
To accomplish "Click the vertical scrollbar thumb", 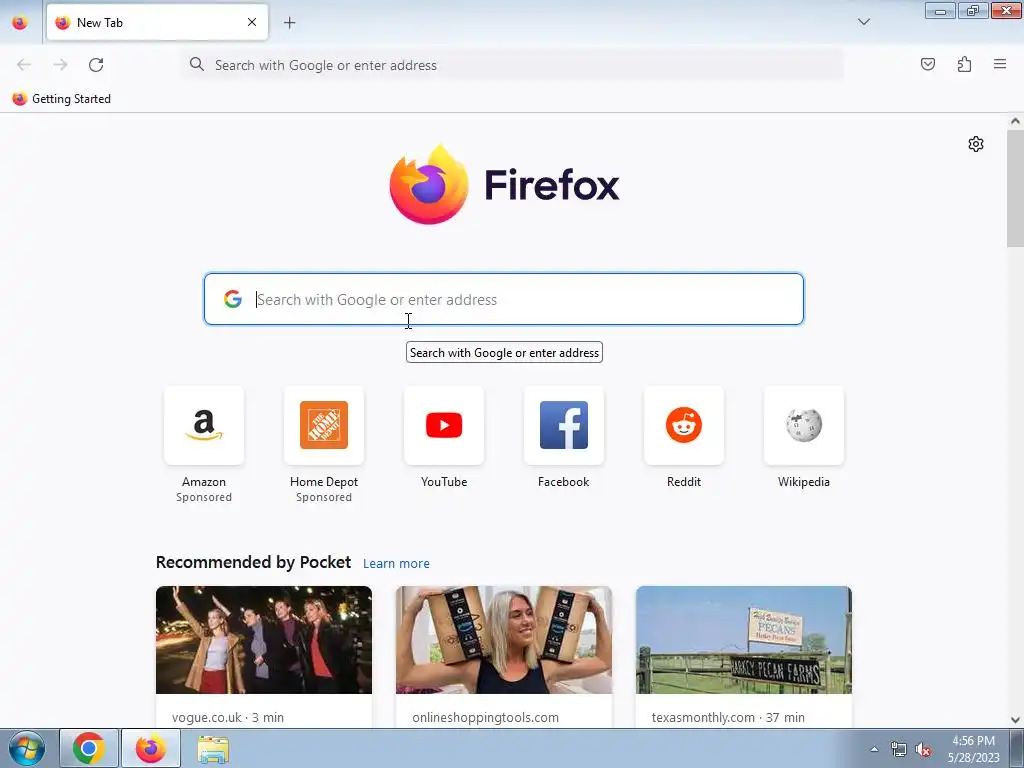I will pyautogui.click(x=1015, y=189).
